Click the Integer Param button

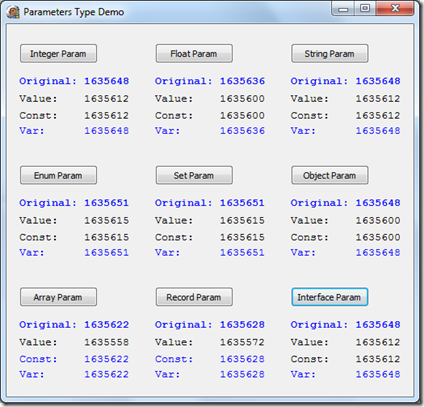coord(58,54)
